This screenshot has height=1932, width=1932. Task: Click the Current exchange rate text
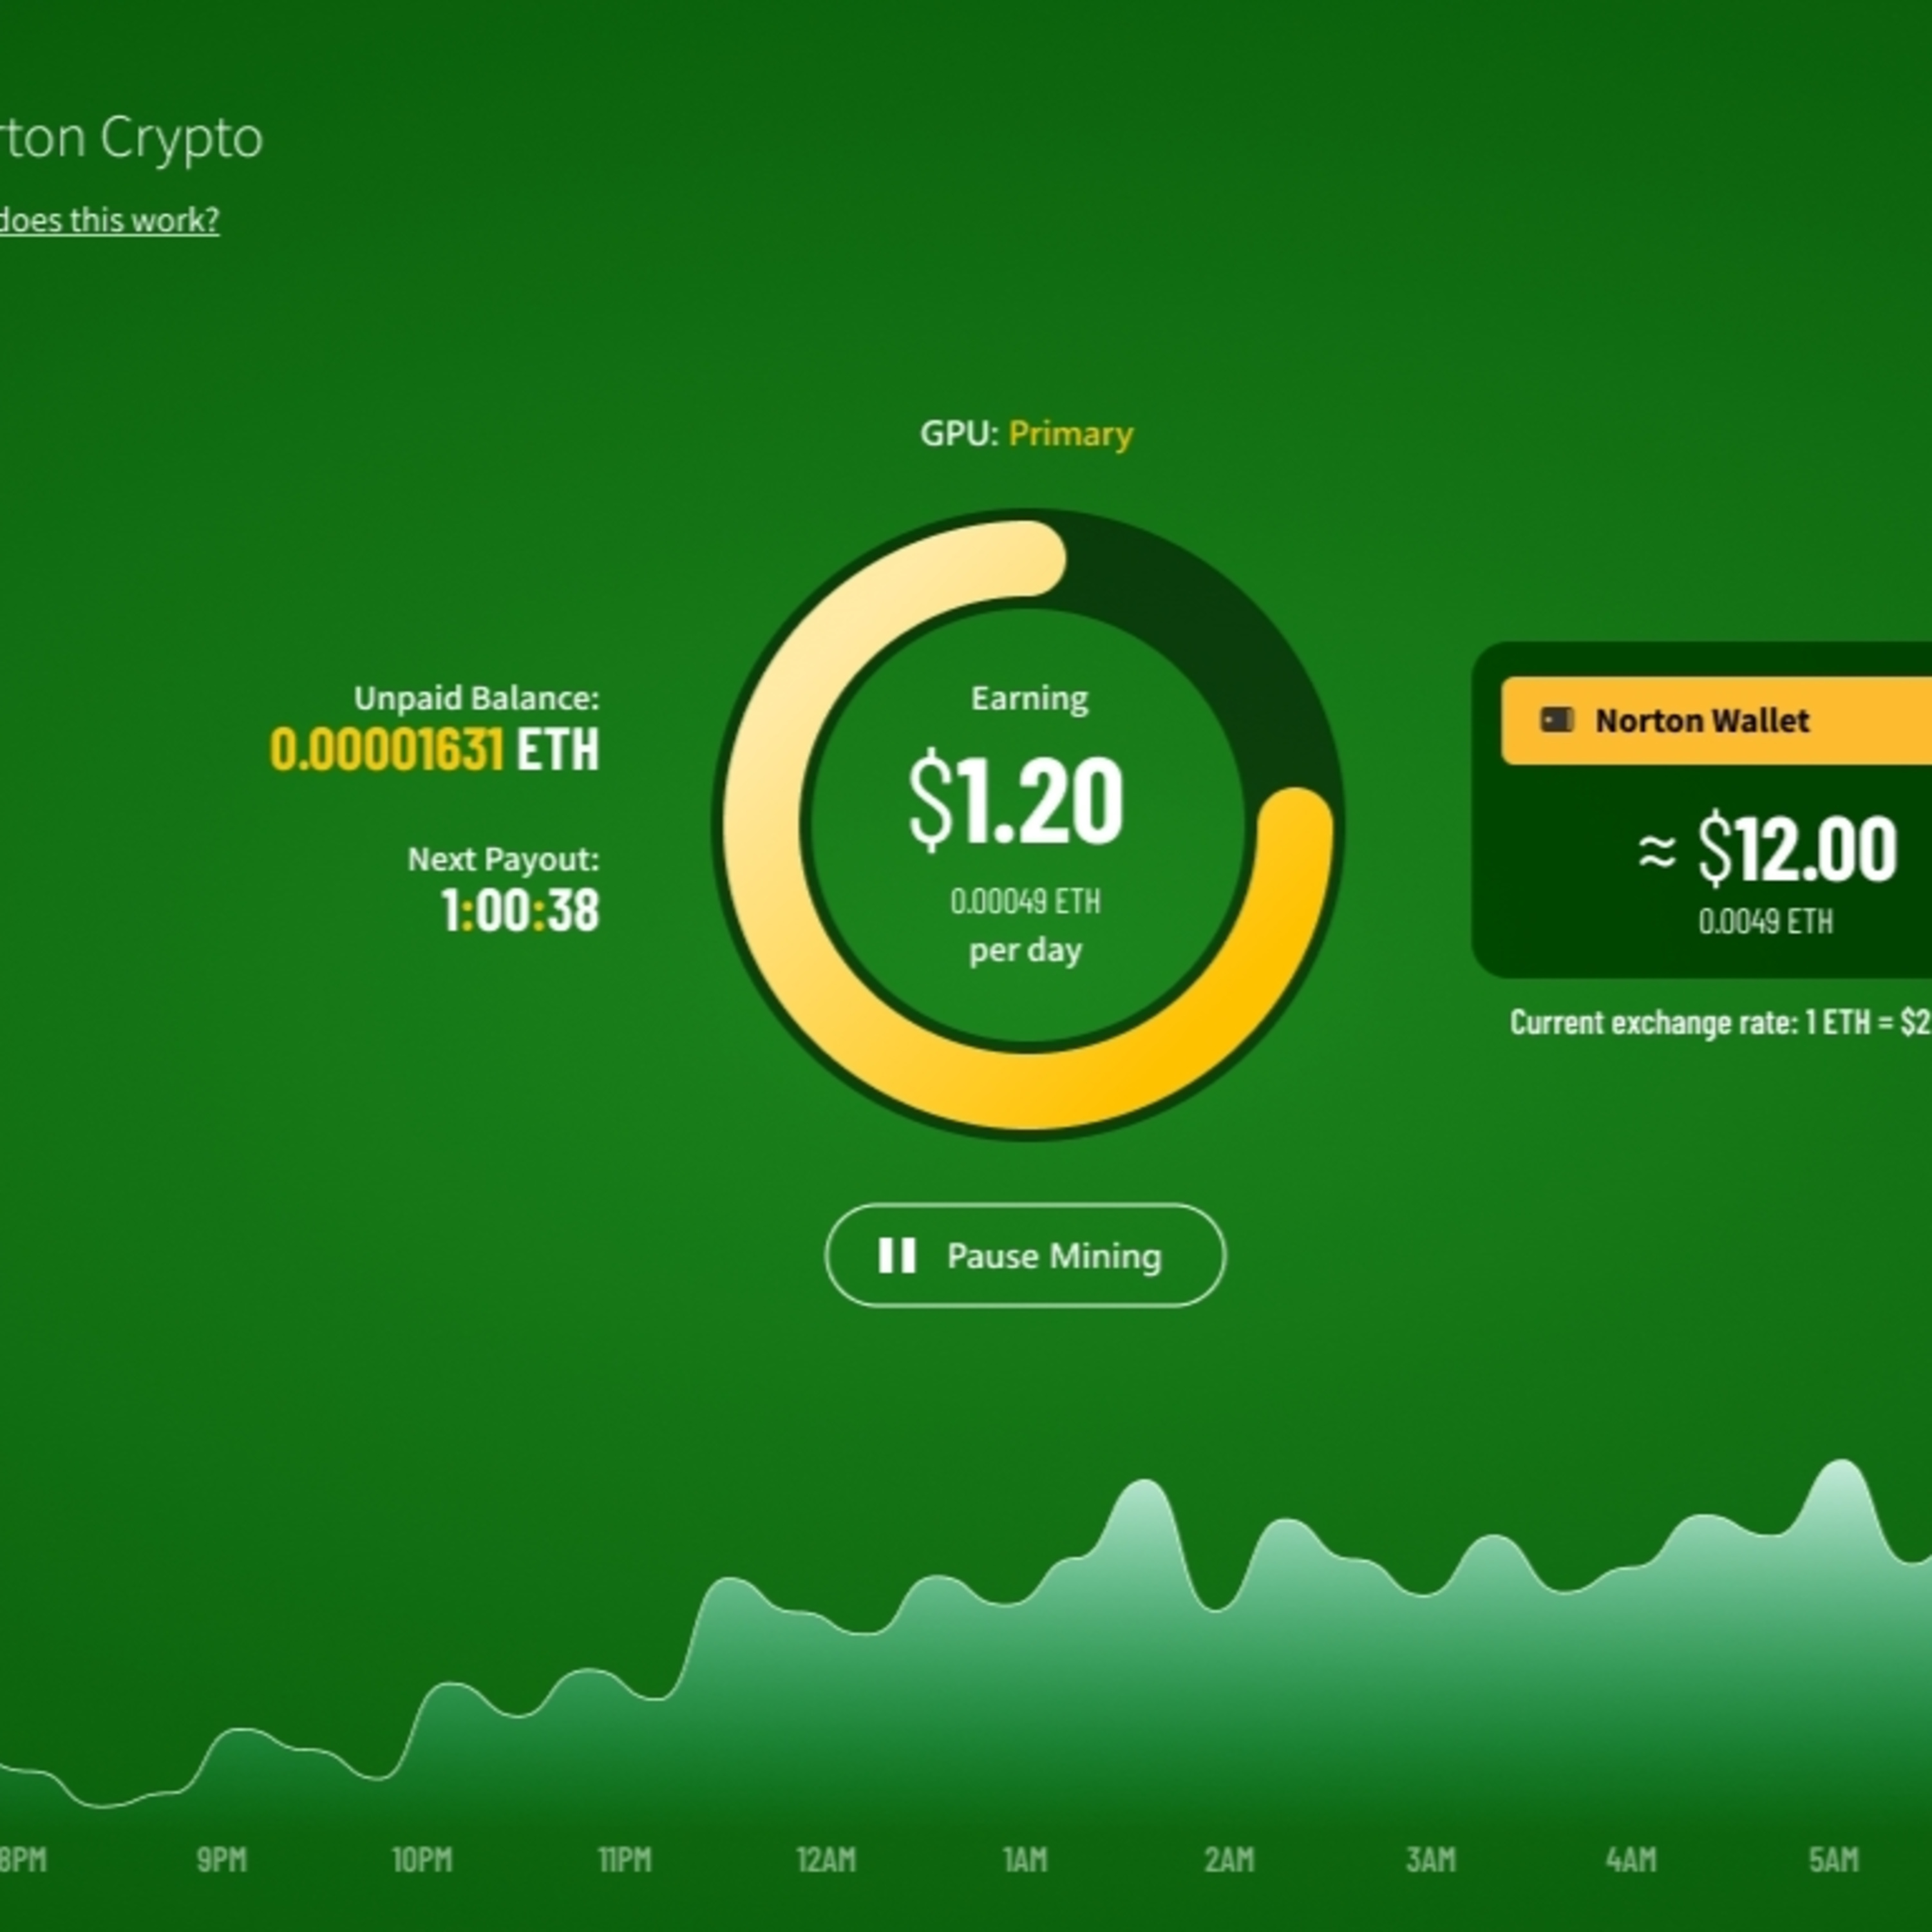[x=1720, y=1023]
